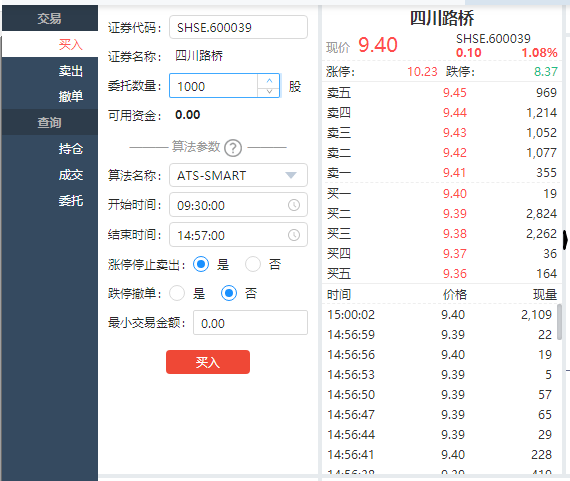Click the 1.08% change percentage
Screen dimensions: 570x481
(539, 53)
